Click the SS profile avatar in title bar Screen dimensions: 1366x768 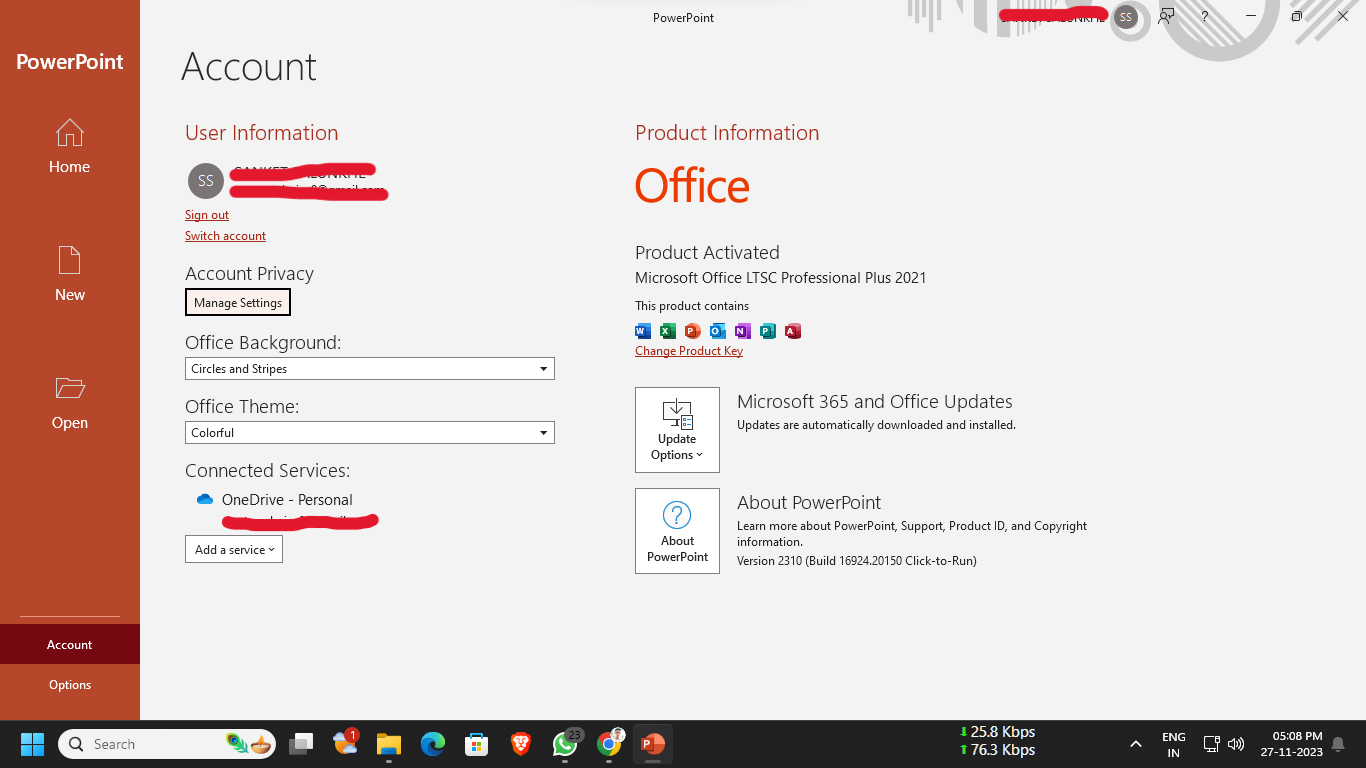pos(1126,17)
